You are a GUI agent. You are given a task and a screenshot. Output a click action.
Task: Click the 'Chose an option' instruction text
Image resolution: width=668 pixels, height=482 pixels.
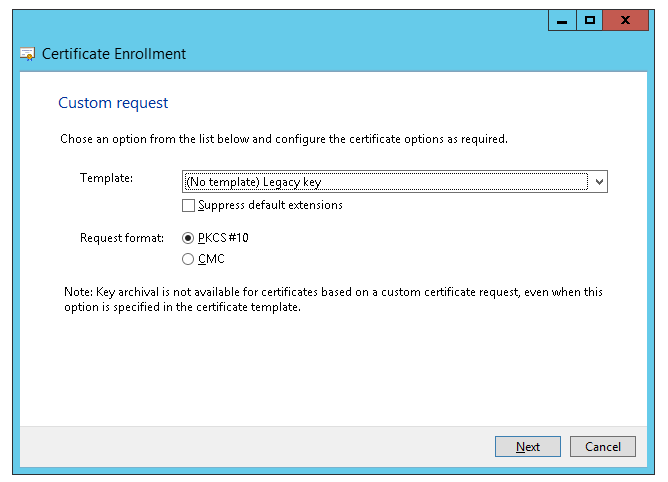tap(283, 139)
